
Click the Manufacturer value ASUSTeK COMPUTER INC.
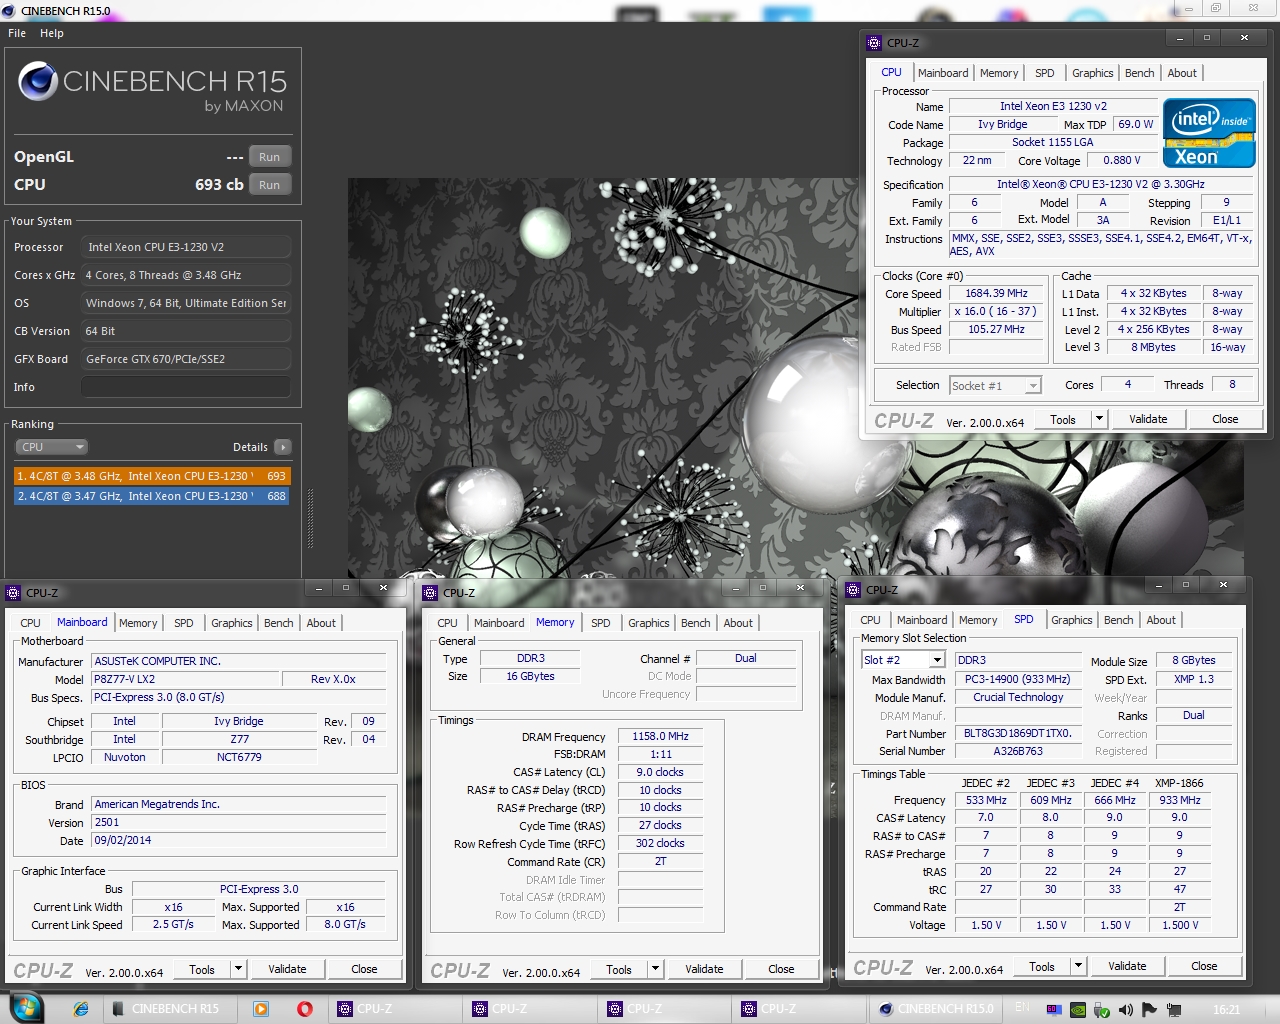(x=239, y=661)
